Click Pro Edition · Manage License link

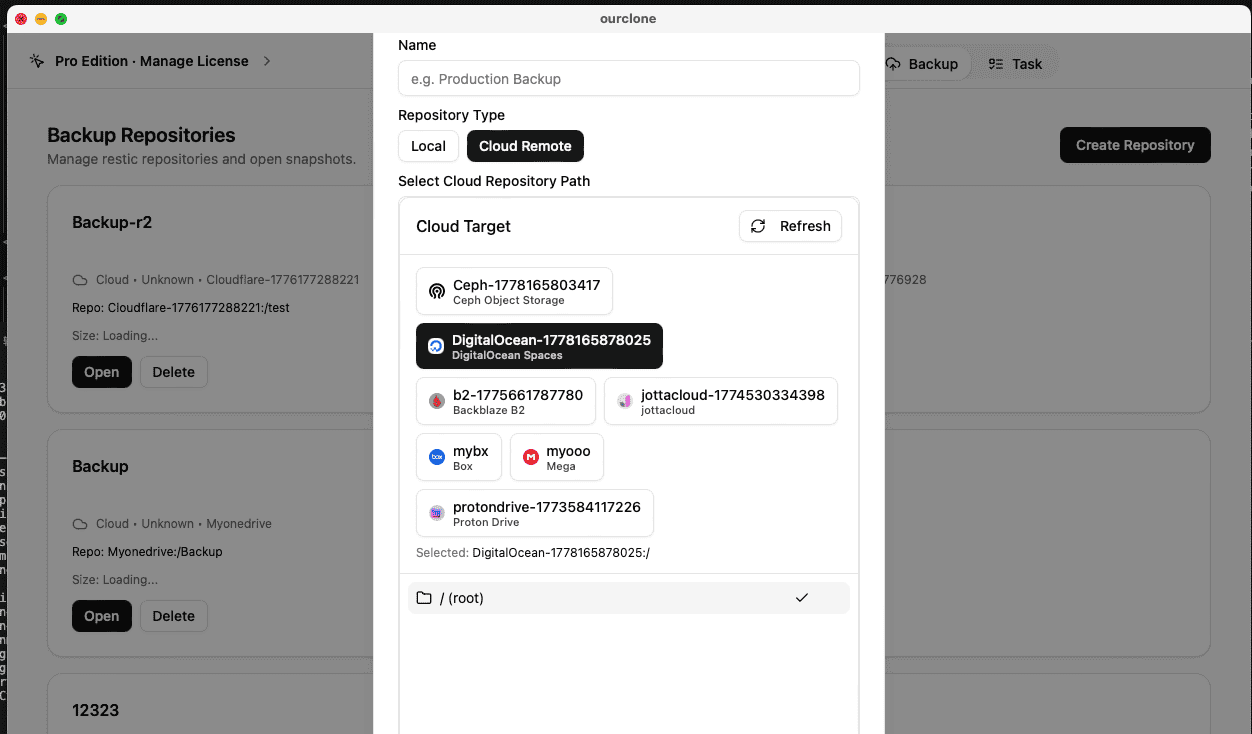coord(152,61)
